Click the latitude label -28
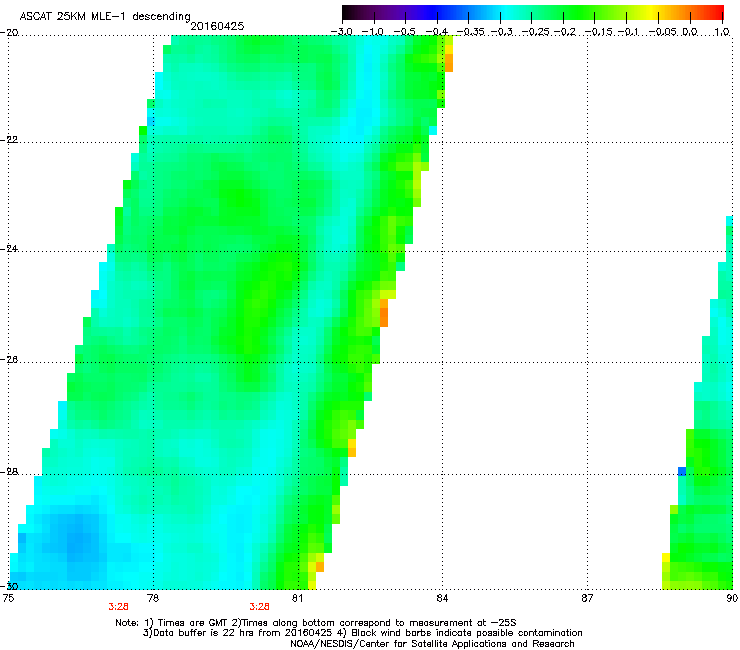The image size is (740, 650). point(9,472)
